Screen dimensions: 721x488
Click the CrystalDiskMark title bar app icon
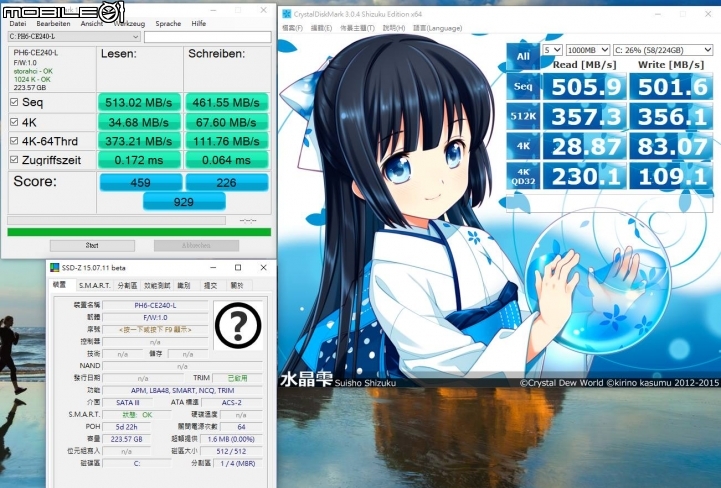click(x=287, y=14)
